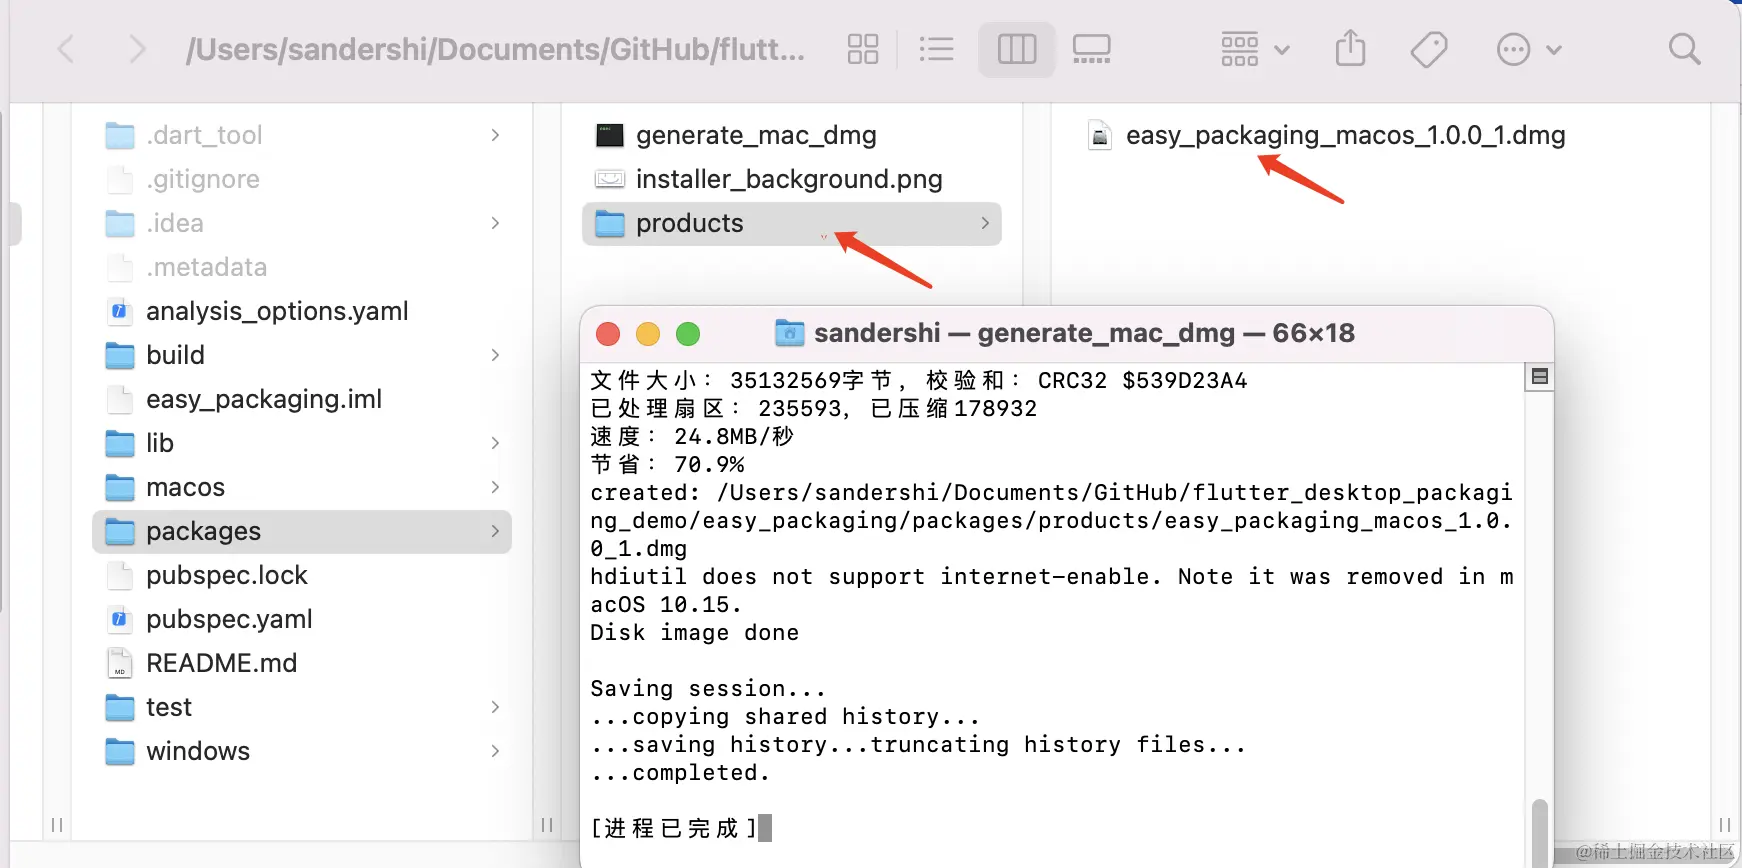Viewport: 1742px width, 868px height.
Task: Expand the .idea folder chevron
Action: (495, 223)
